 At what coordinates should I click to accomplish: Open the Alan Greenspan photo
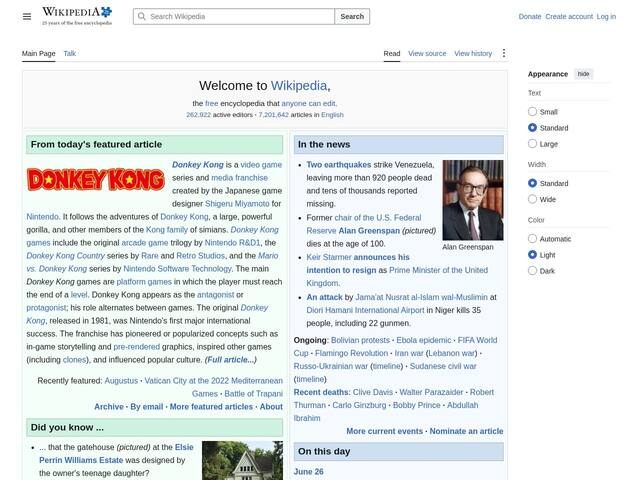(x=473, y=200)
